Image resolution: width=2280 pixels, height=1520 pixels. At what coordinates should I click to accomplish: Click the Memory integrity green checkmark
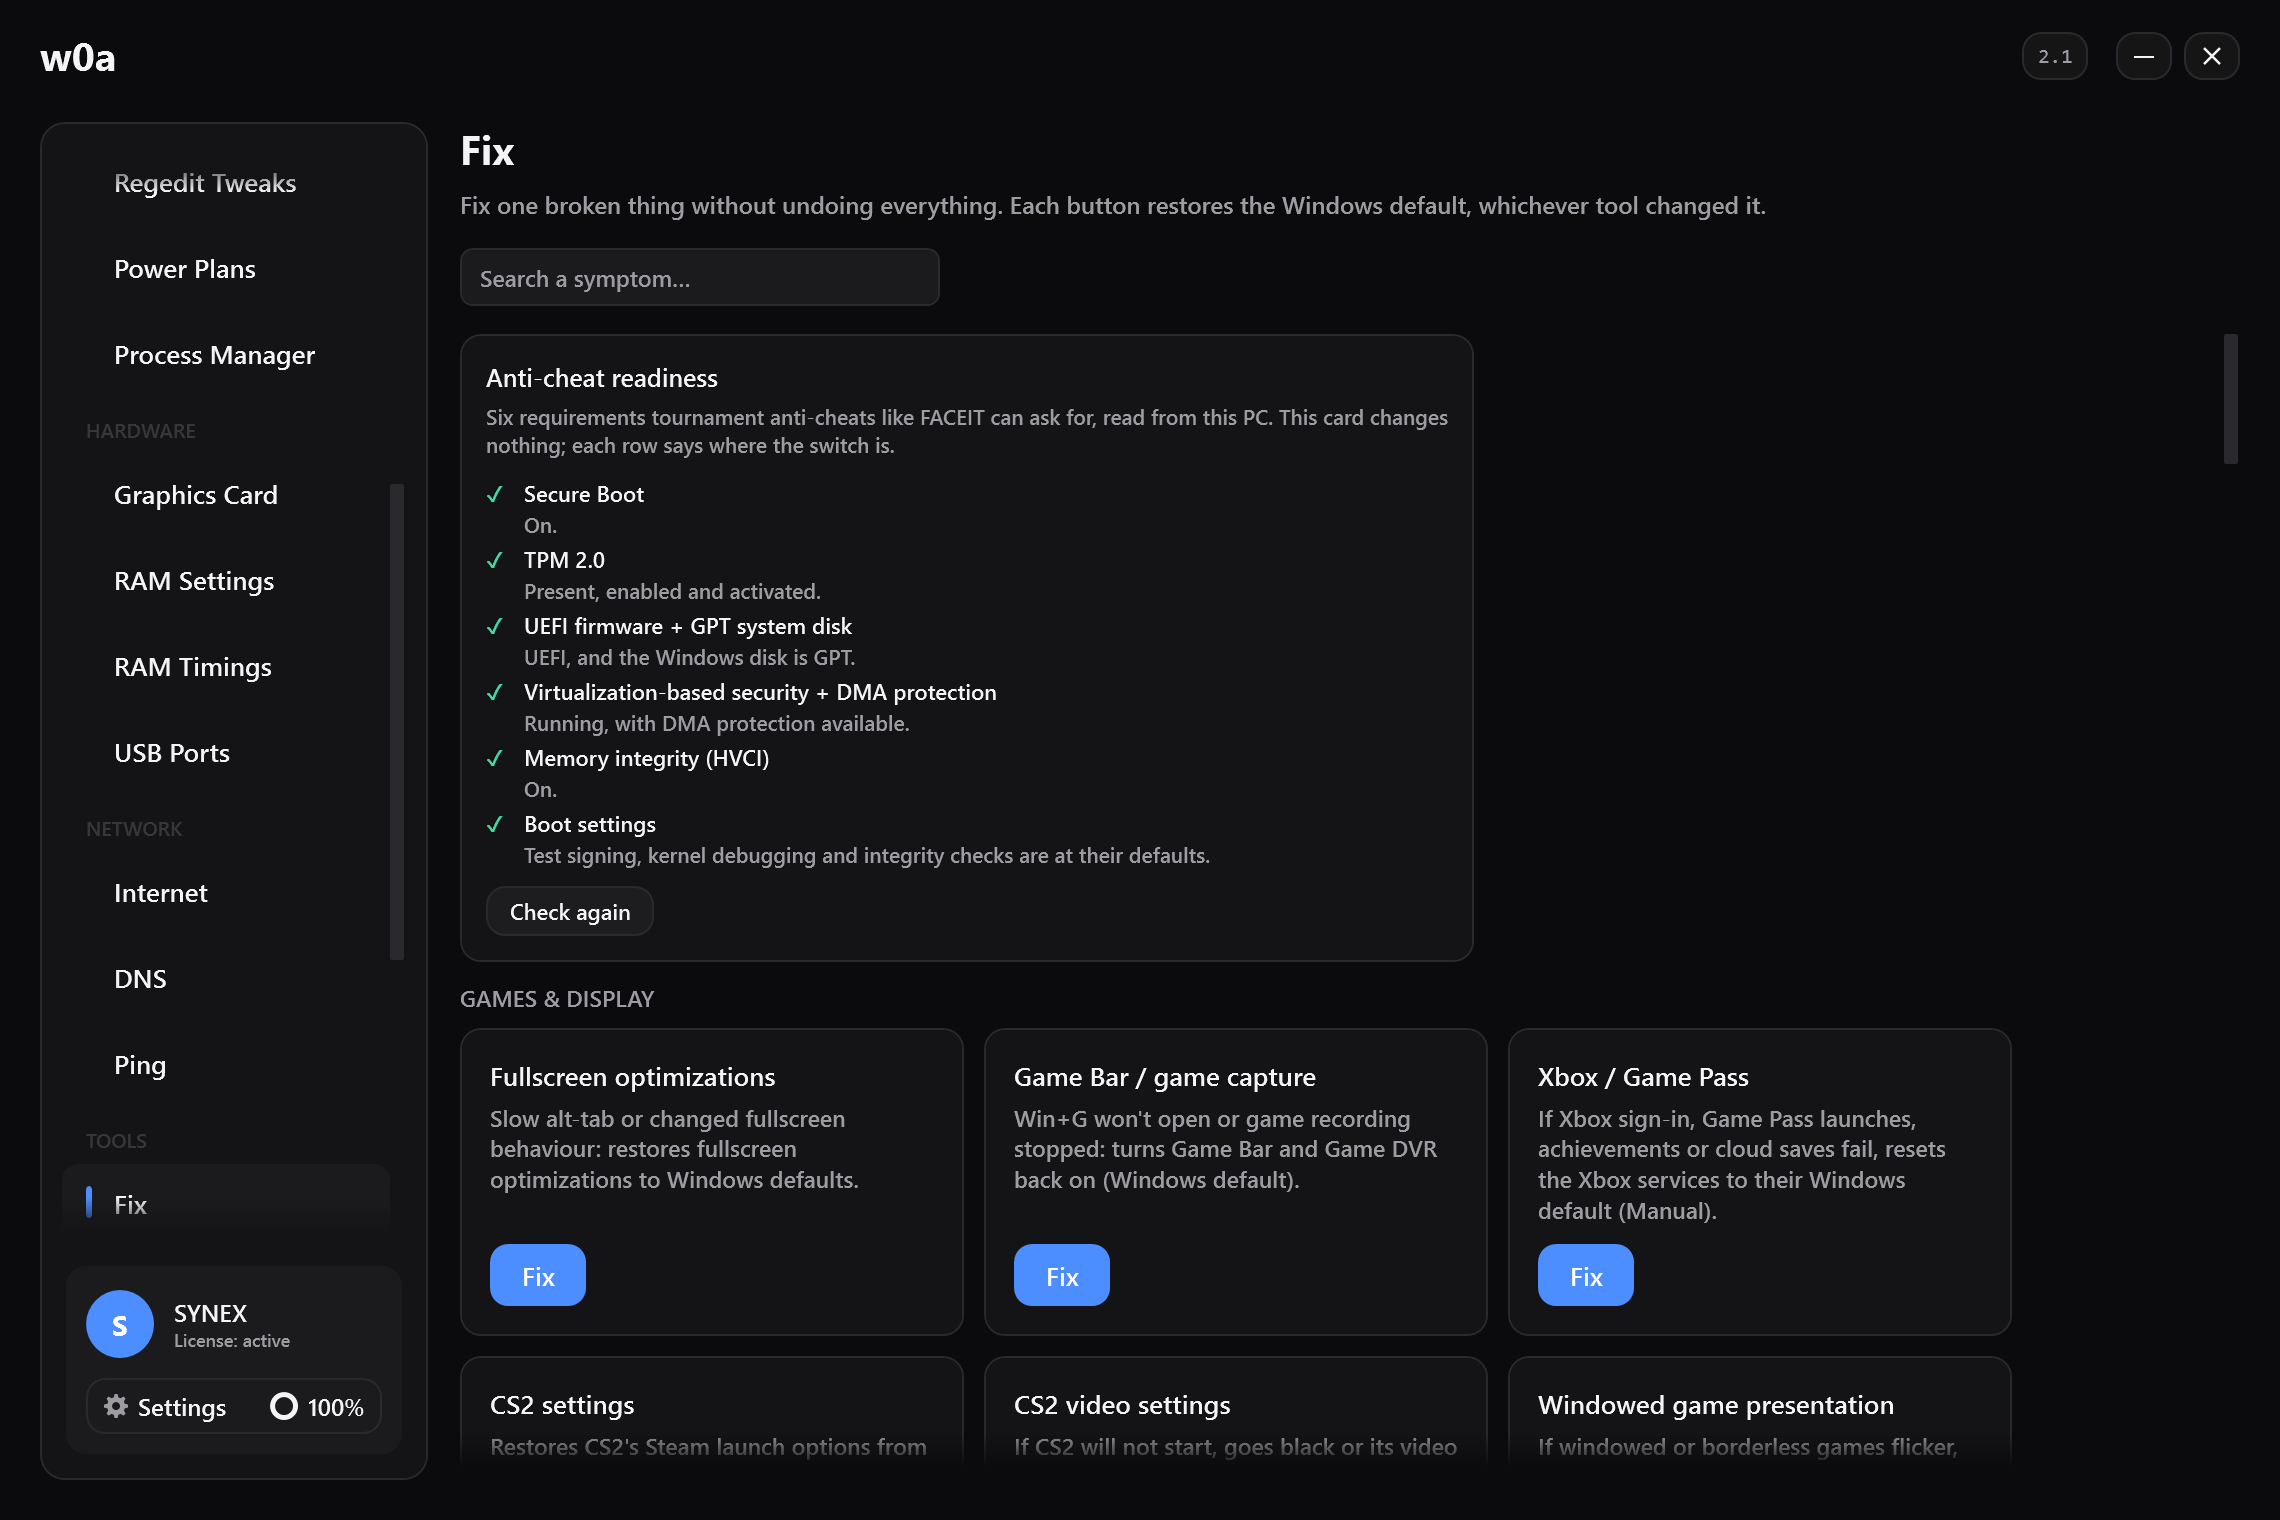coord(494,758)
